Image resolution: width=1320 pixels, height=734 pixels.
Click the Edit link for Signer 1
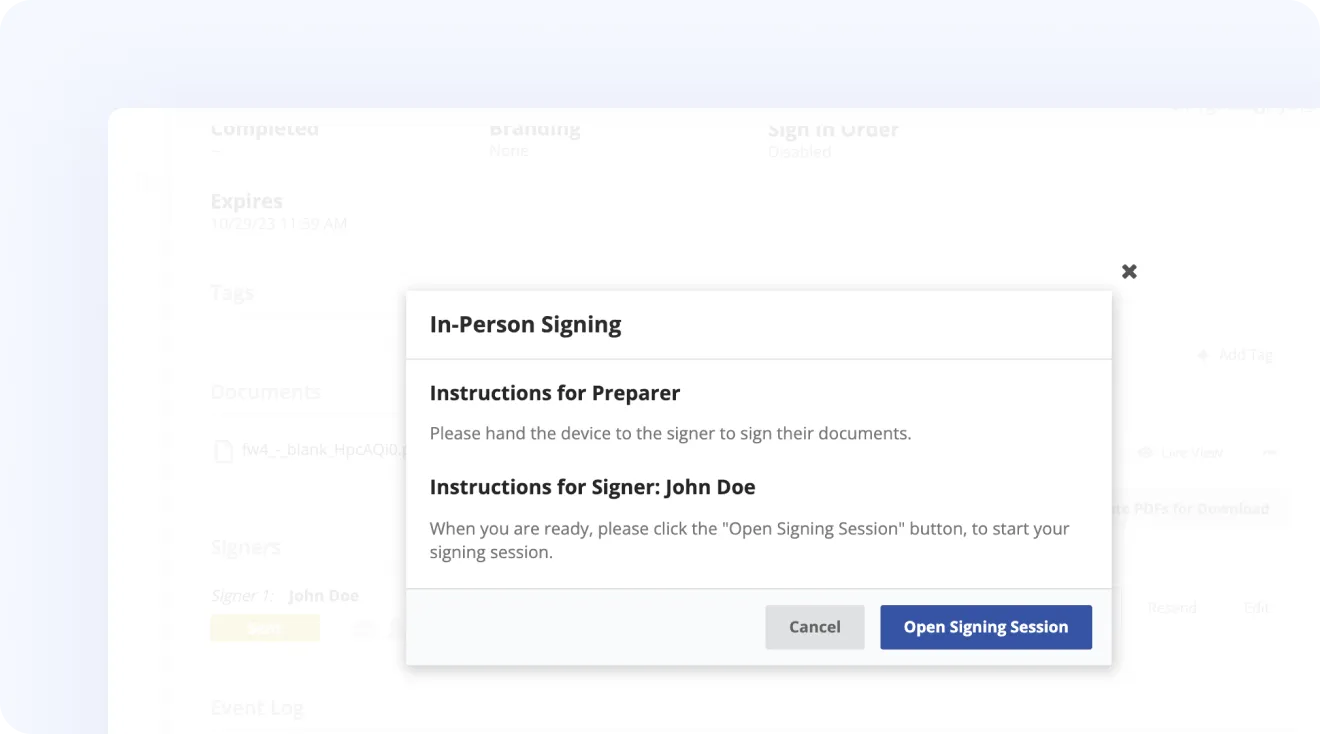pos(1257,607)
